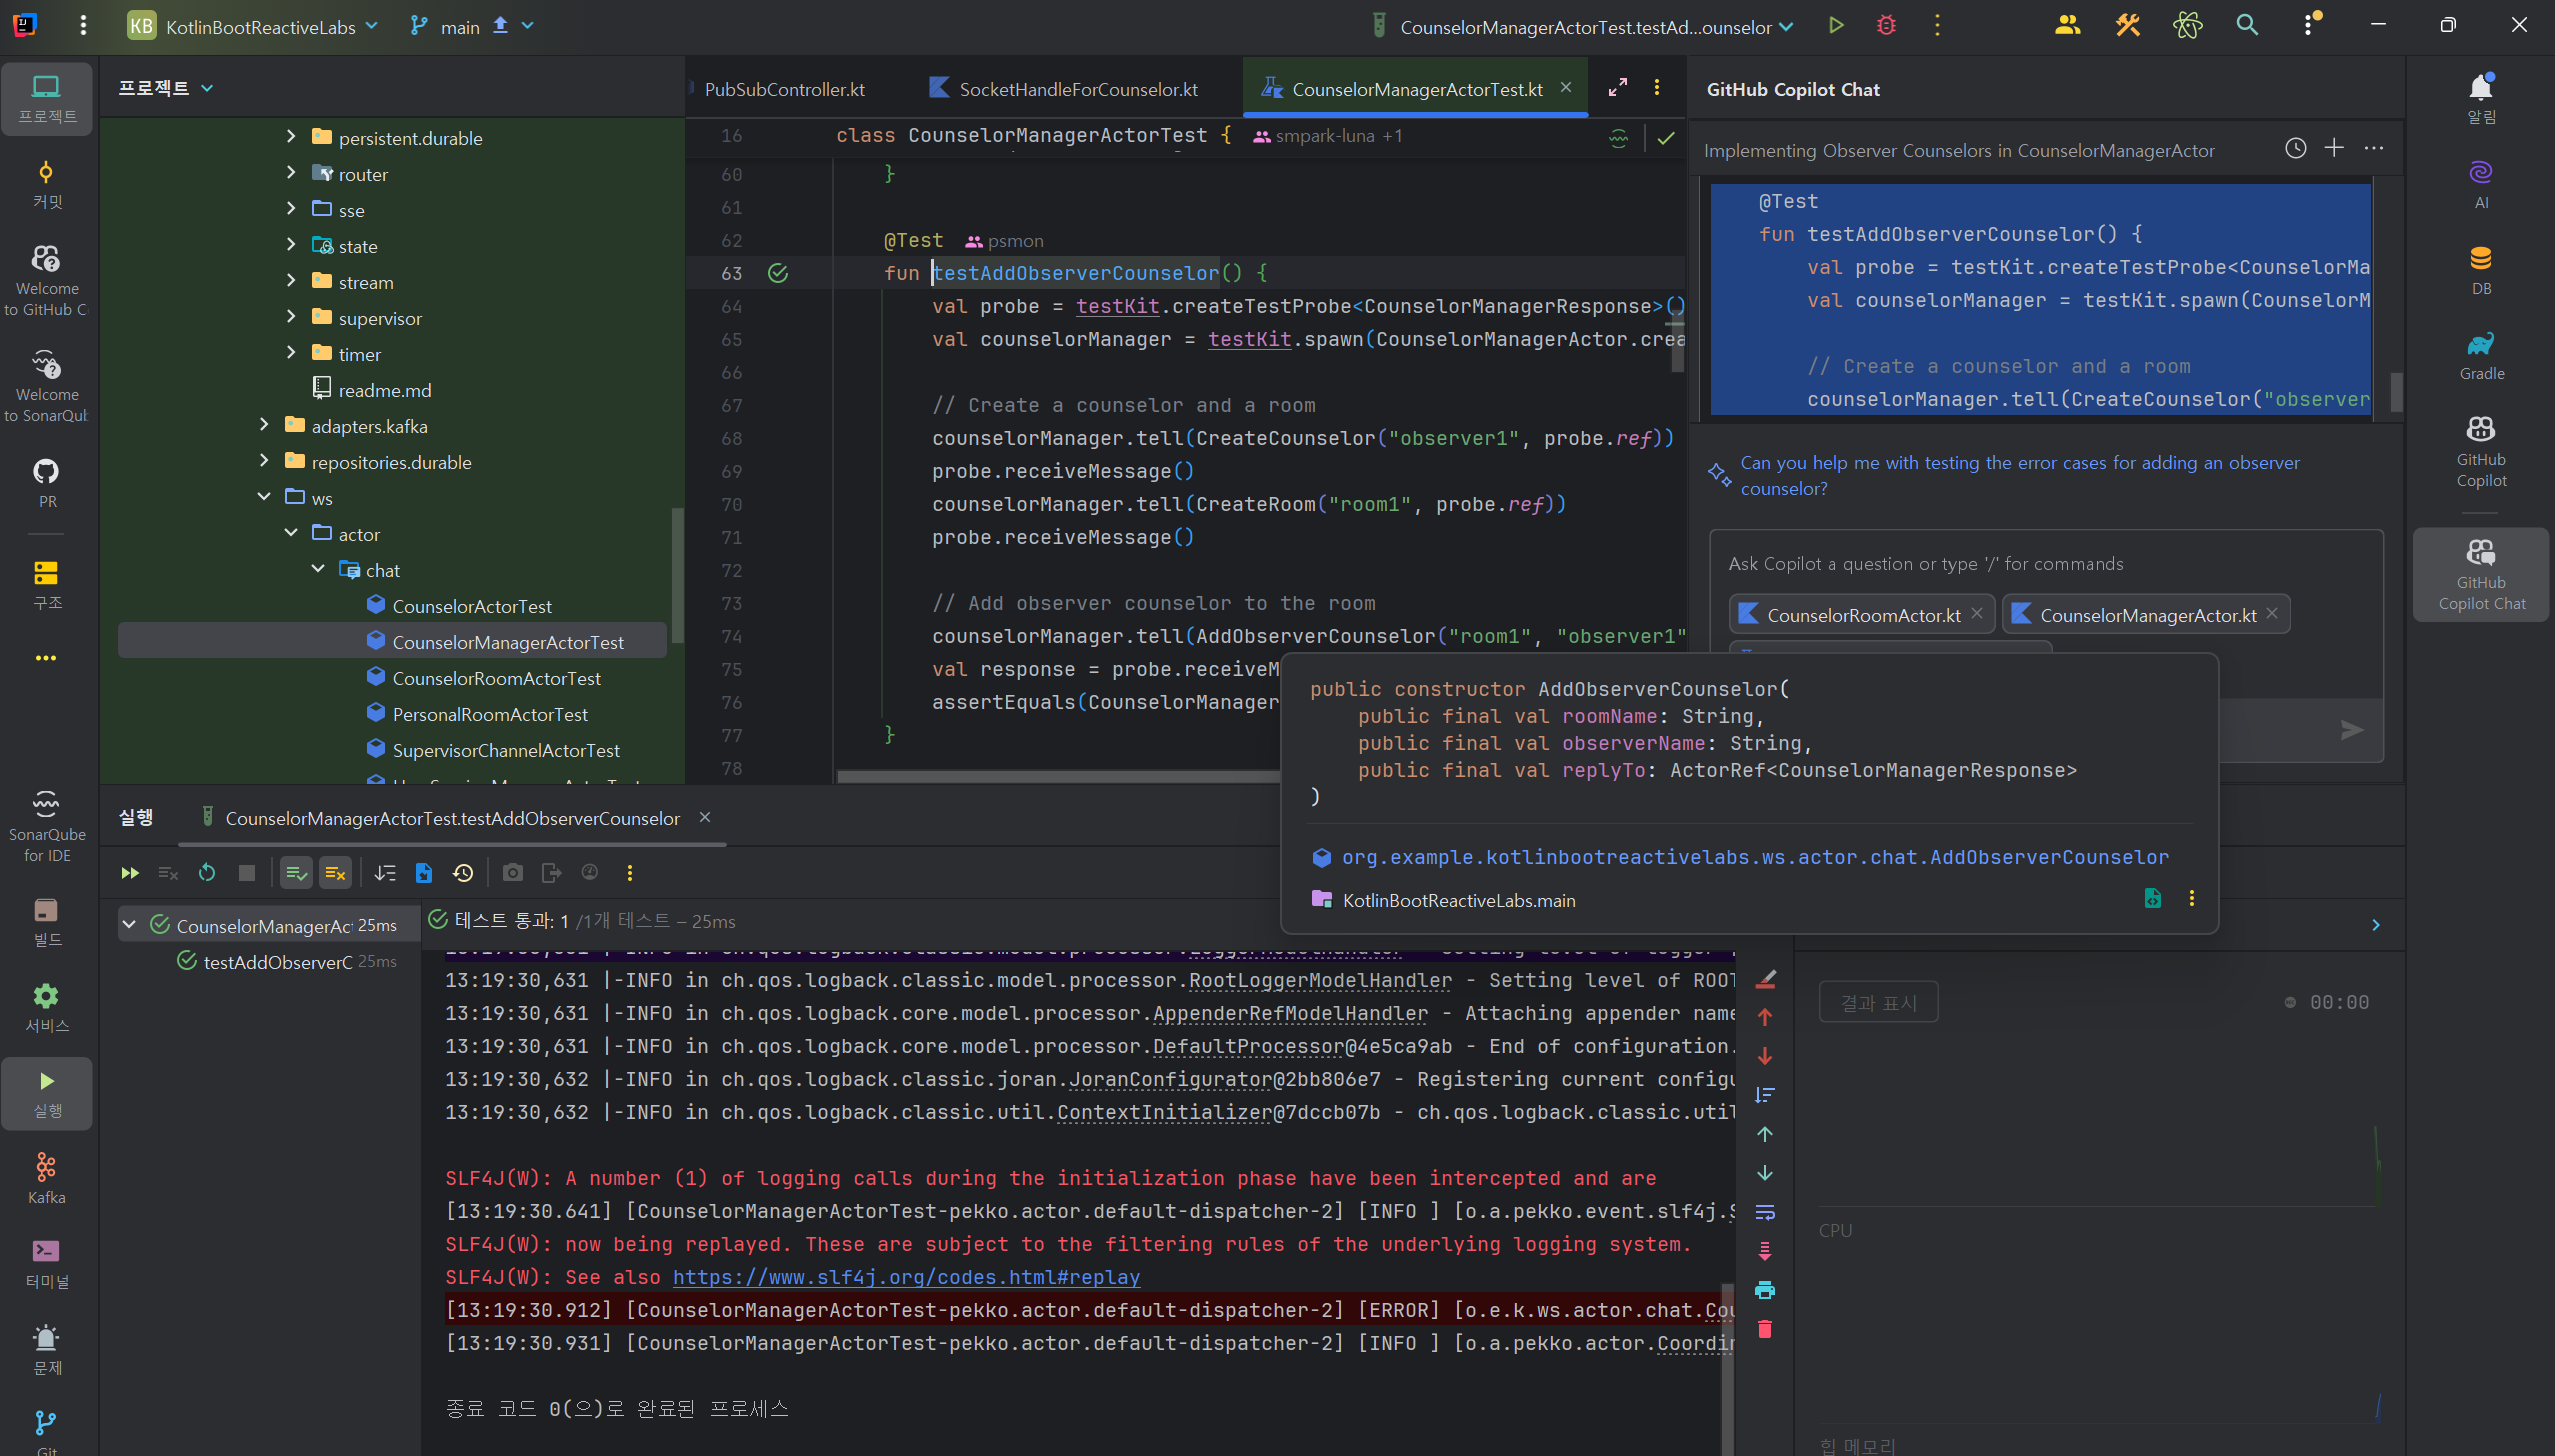Open the slf4j.org replay link

click(x=905, y=1276)
